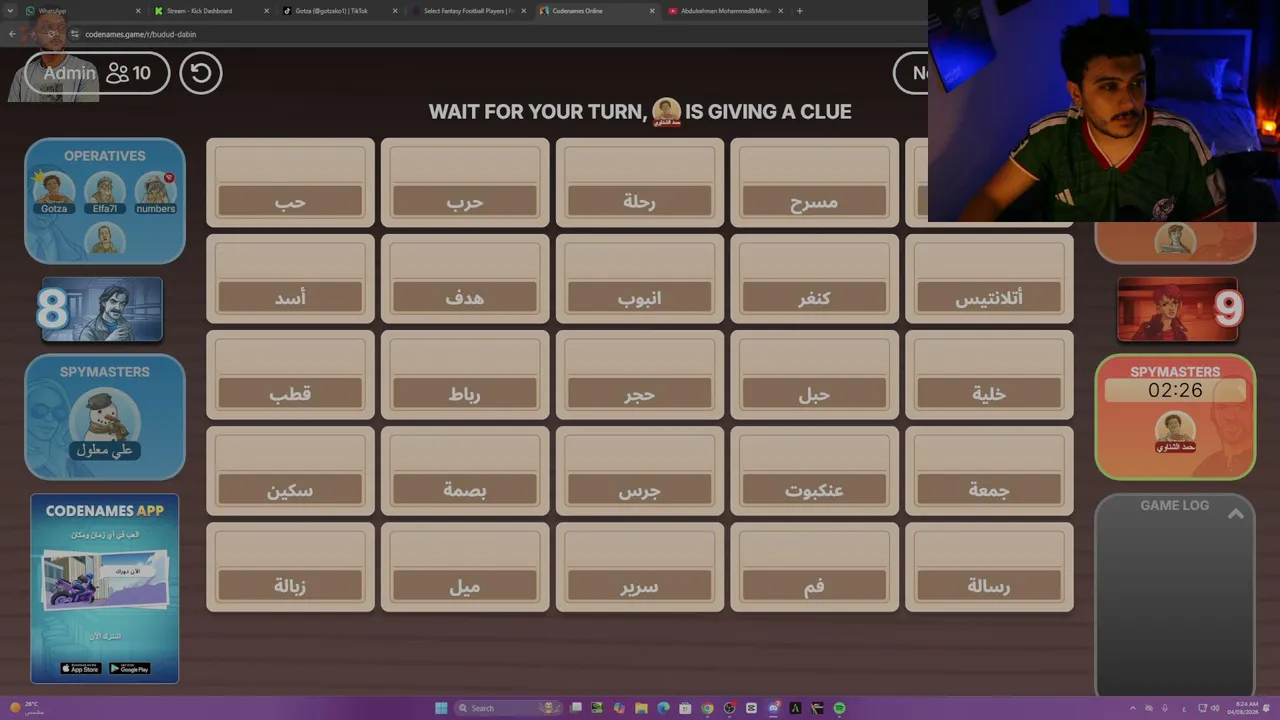1280x720 pixels.
Task: Click the numbers operative avatar
Action: pyautogui.click(x=155, y=189)
